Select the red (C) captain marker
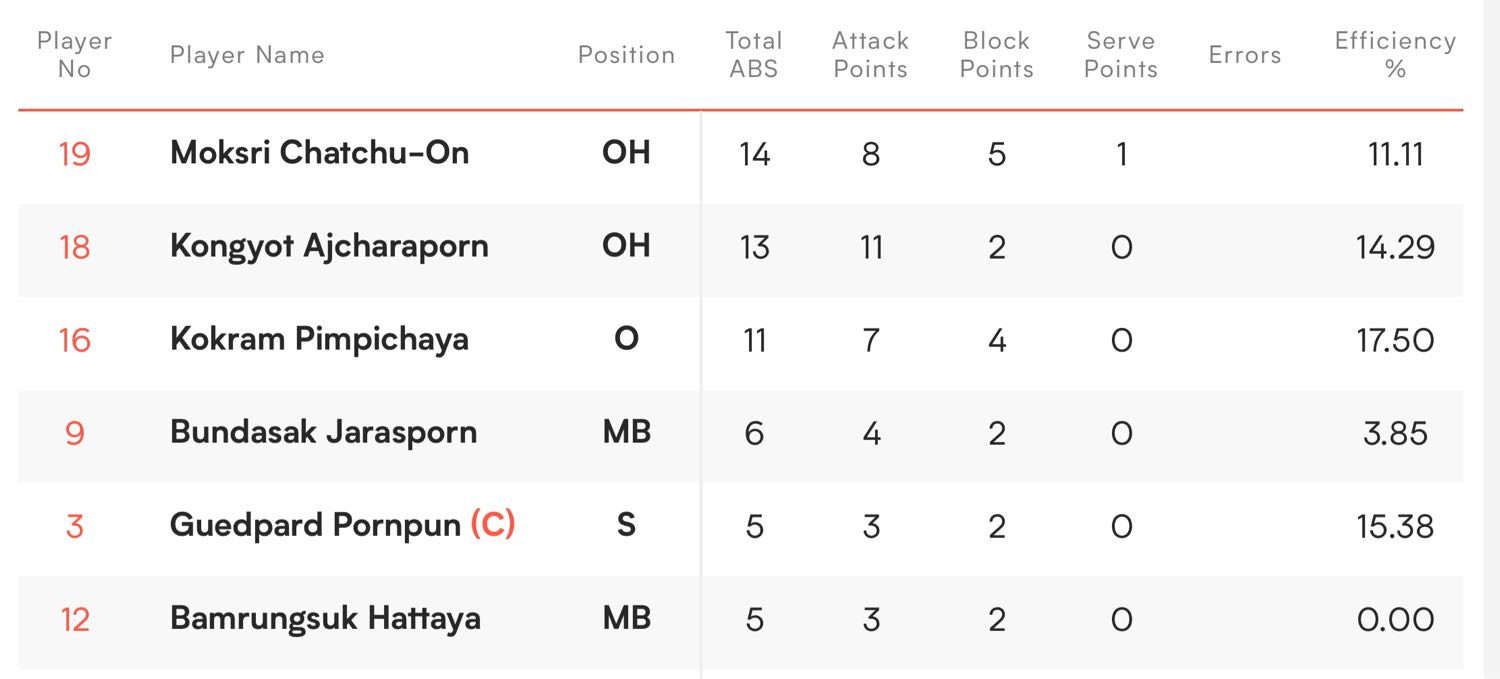Screen dimensions: 1500x679 493,524
